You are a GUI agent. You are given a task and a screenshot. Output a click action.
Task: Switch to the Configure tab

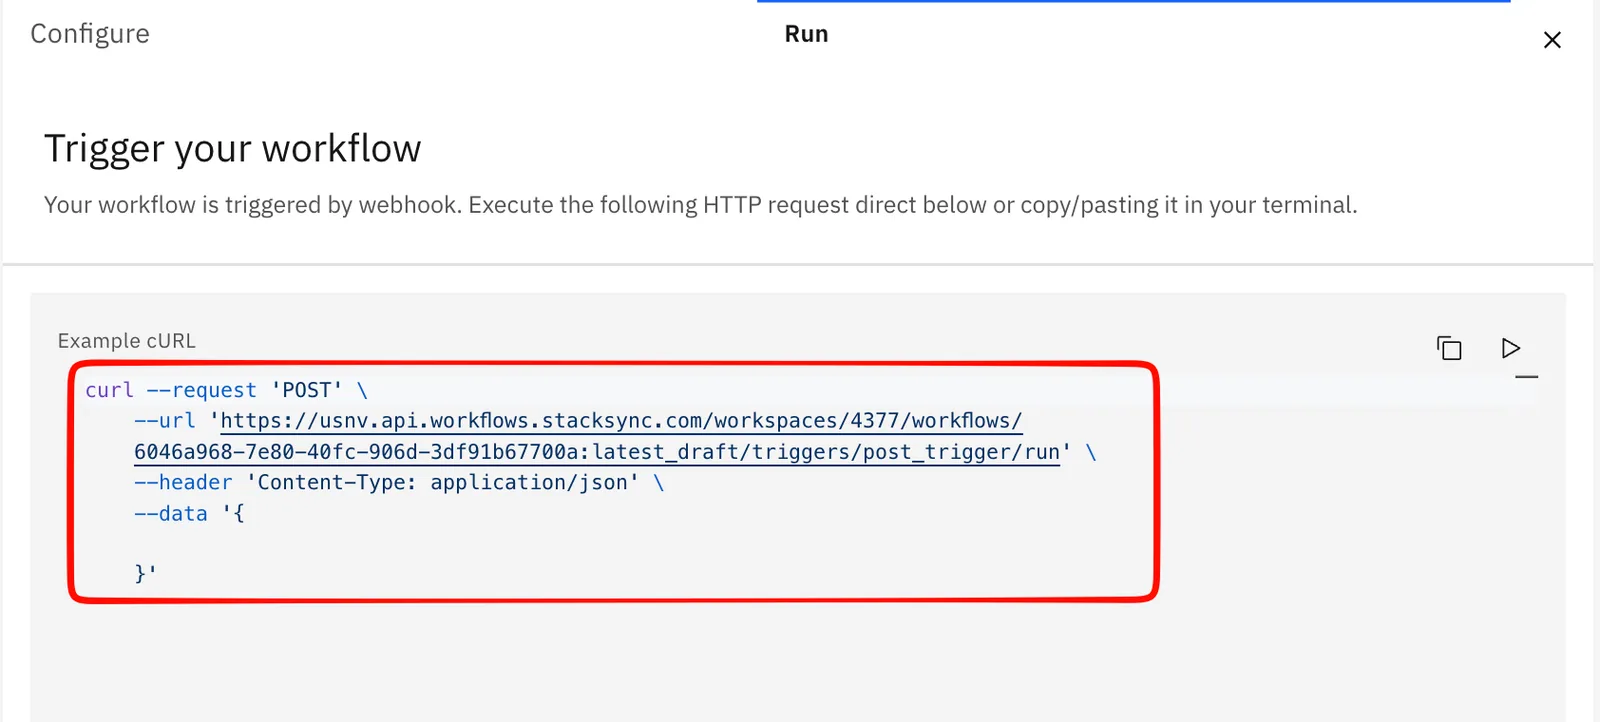click(90, 34)
